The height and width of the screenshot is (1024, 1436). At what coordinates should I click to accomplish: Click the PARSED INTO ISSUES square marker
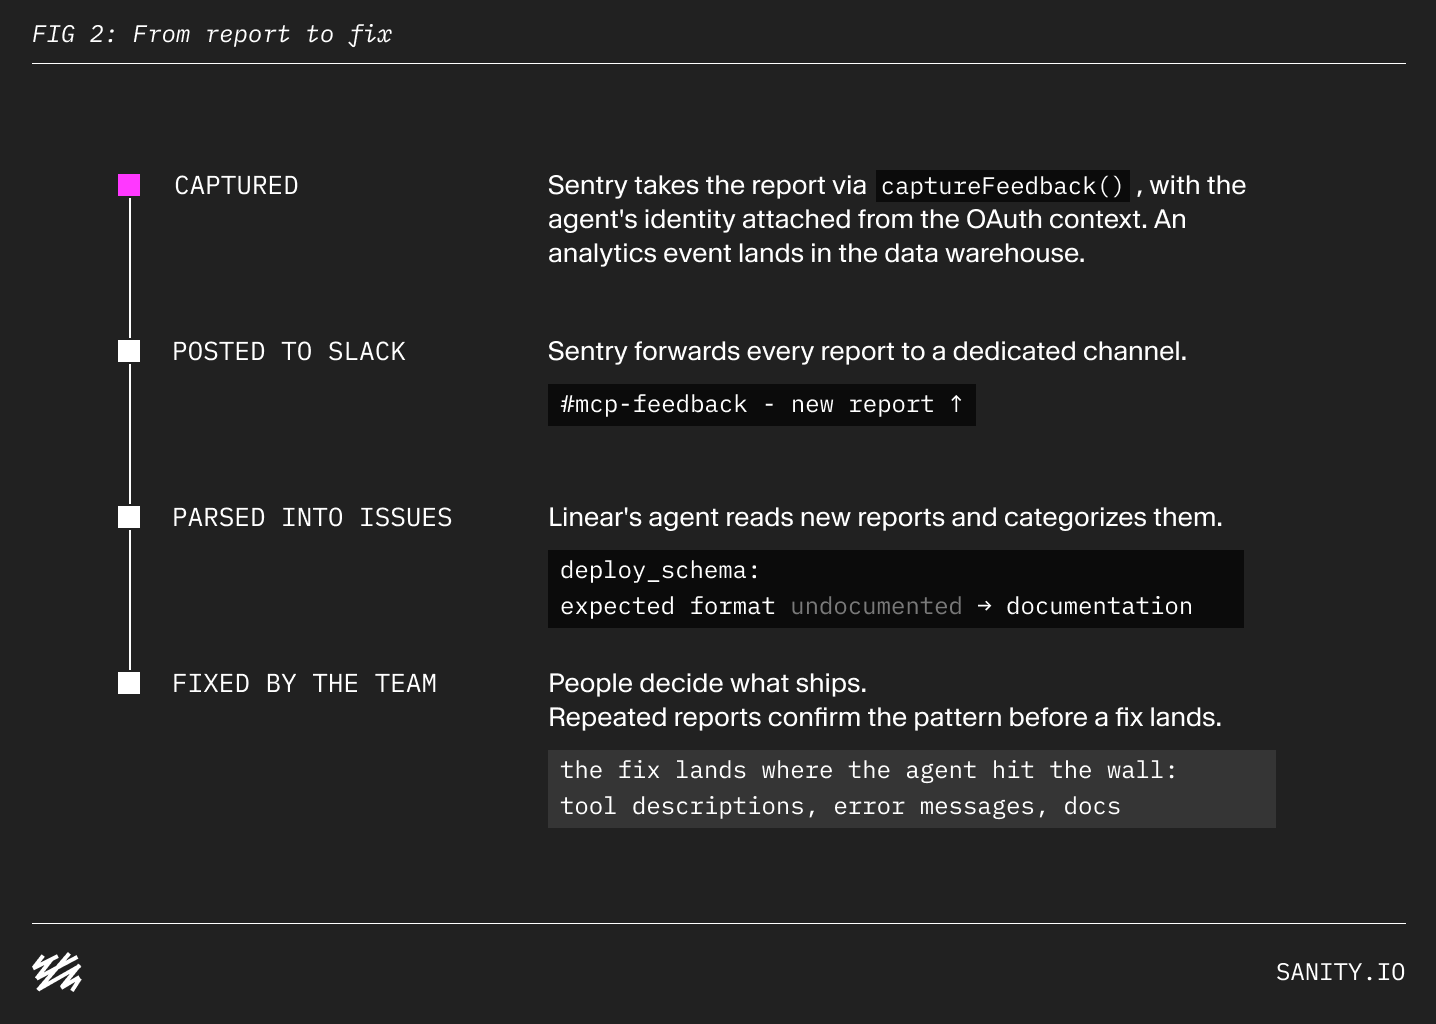click(129, 517)
